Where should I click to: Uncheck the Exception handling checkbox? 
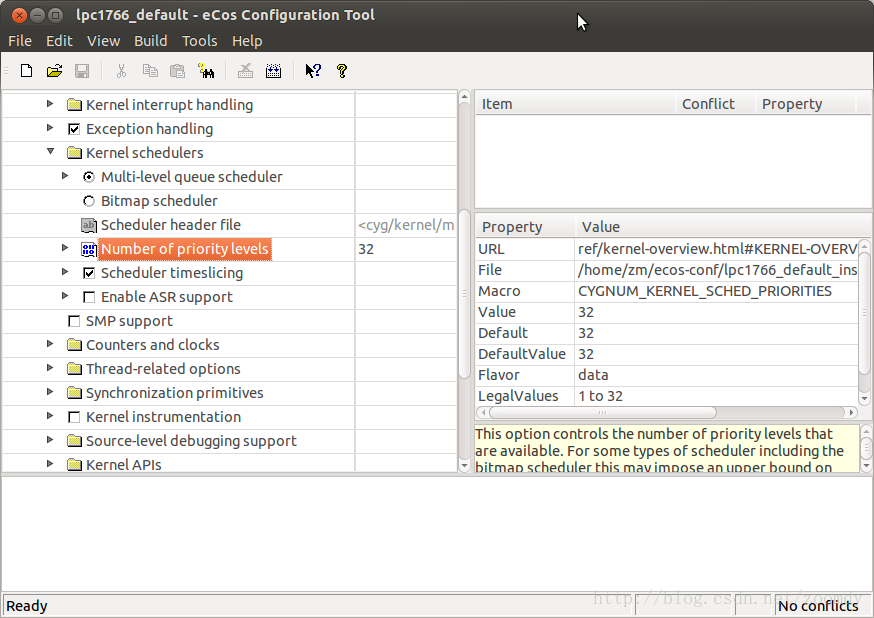pos(74,129)
